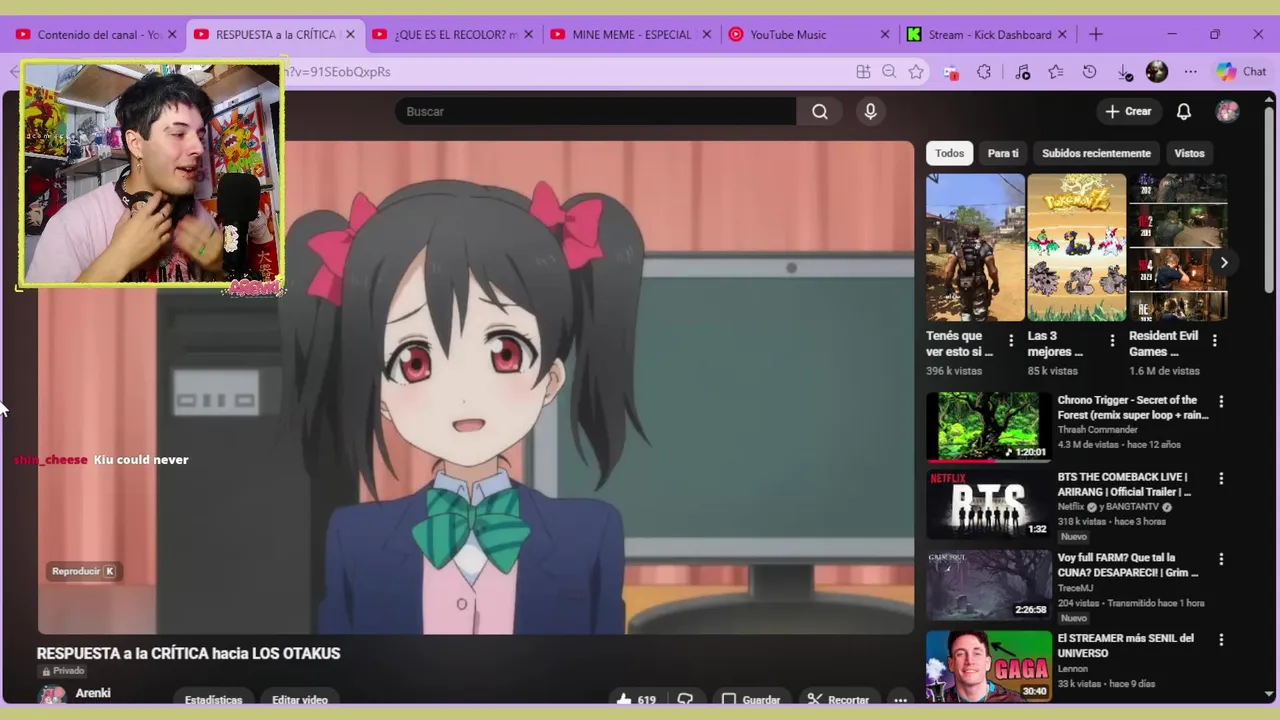The image size is (1280, 720).
Task: Click the Buscar search field
Action: (x=596, y=111)
